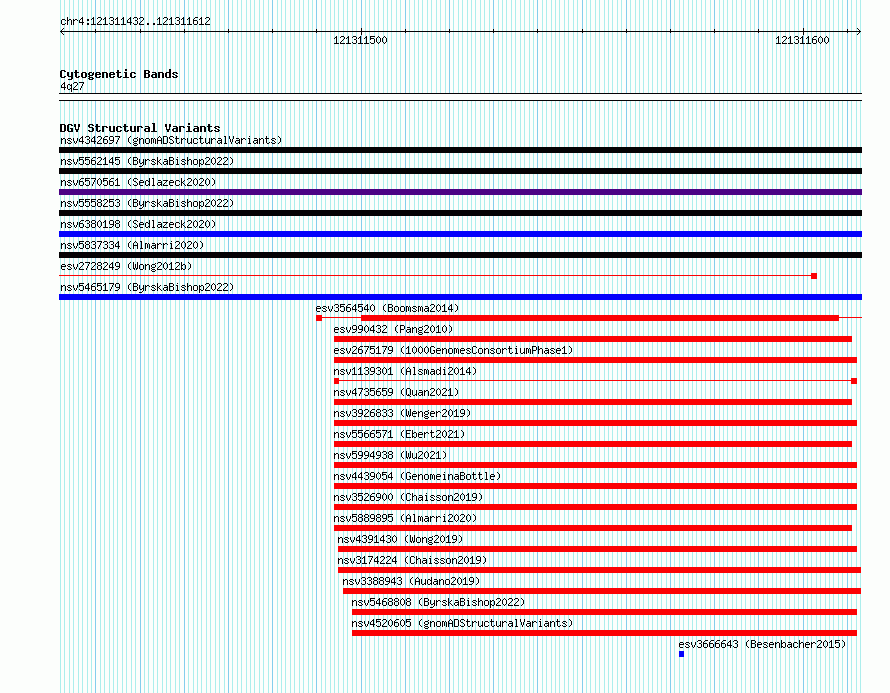The width and height of the screenshot is (890, 693).
Task: Open nsv5889895 (Almarri2020) label
Action: [x=405, y=518]
